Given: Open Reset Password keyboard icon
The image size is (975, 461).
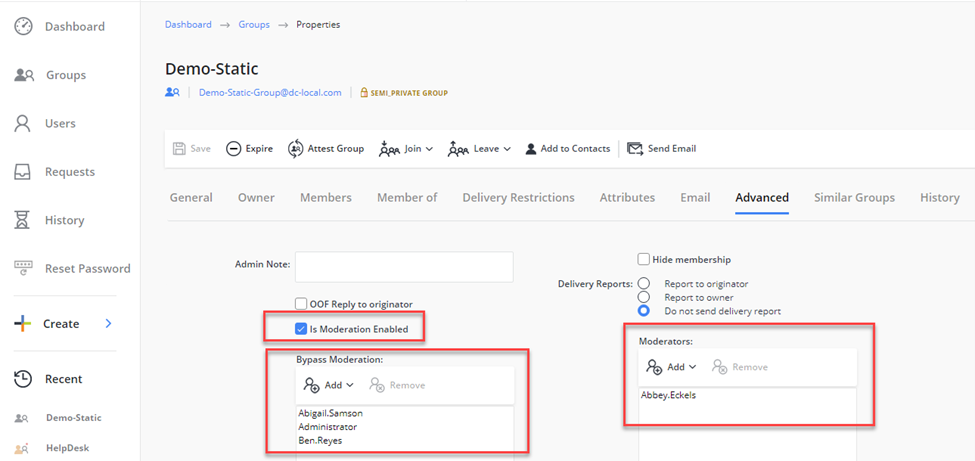Looking at the screenshot, I should click(x=23, y=268).
